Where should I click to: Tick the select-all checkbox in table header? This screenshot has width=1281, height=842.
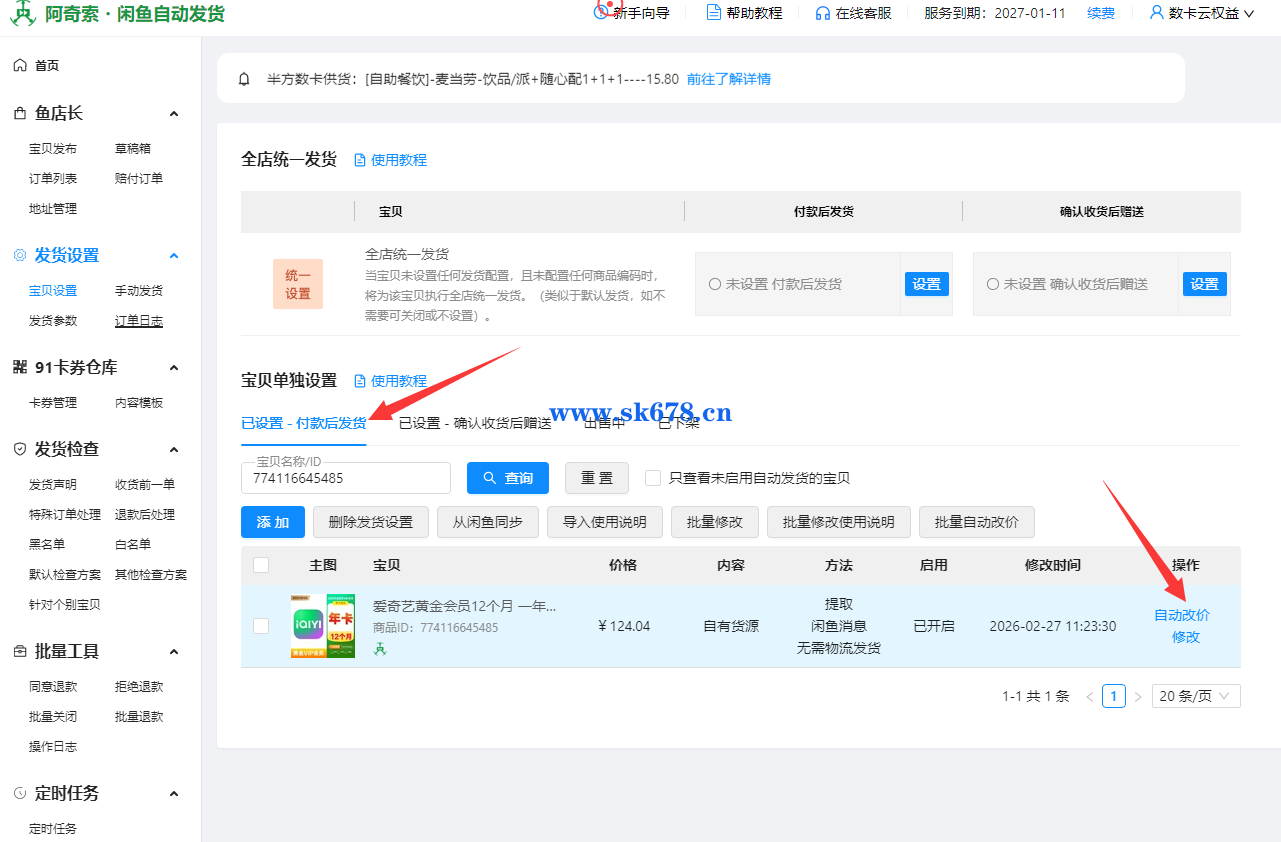(261, 565)
